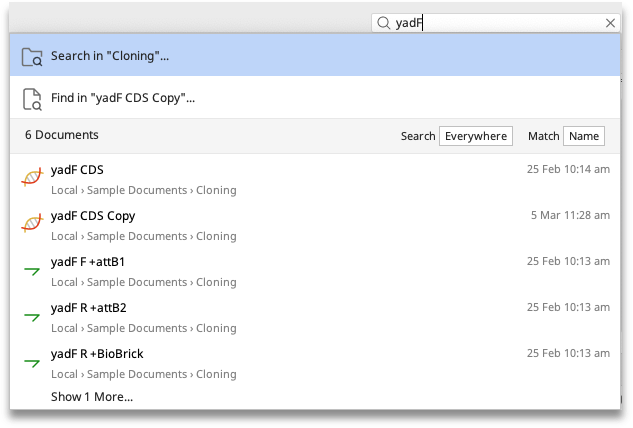Screen dimensions: 633x428
Task: Clear the yadF search text
Action: [x=610, y=23]
